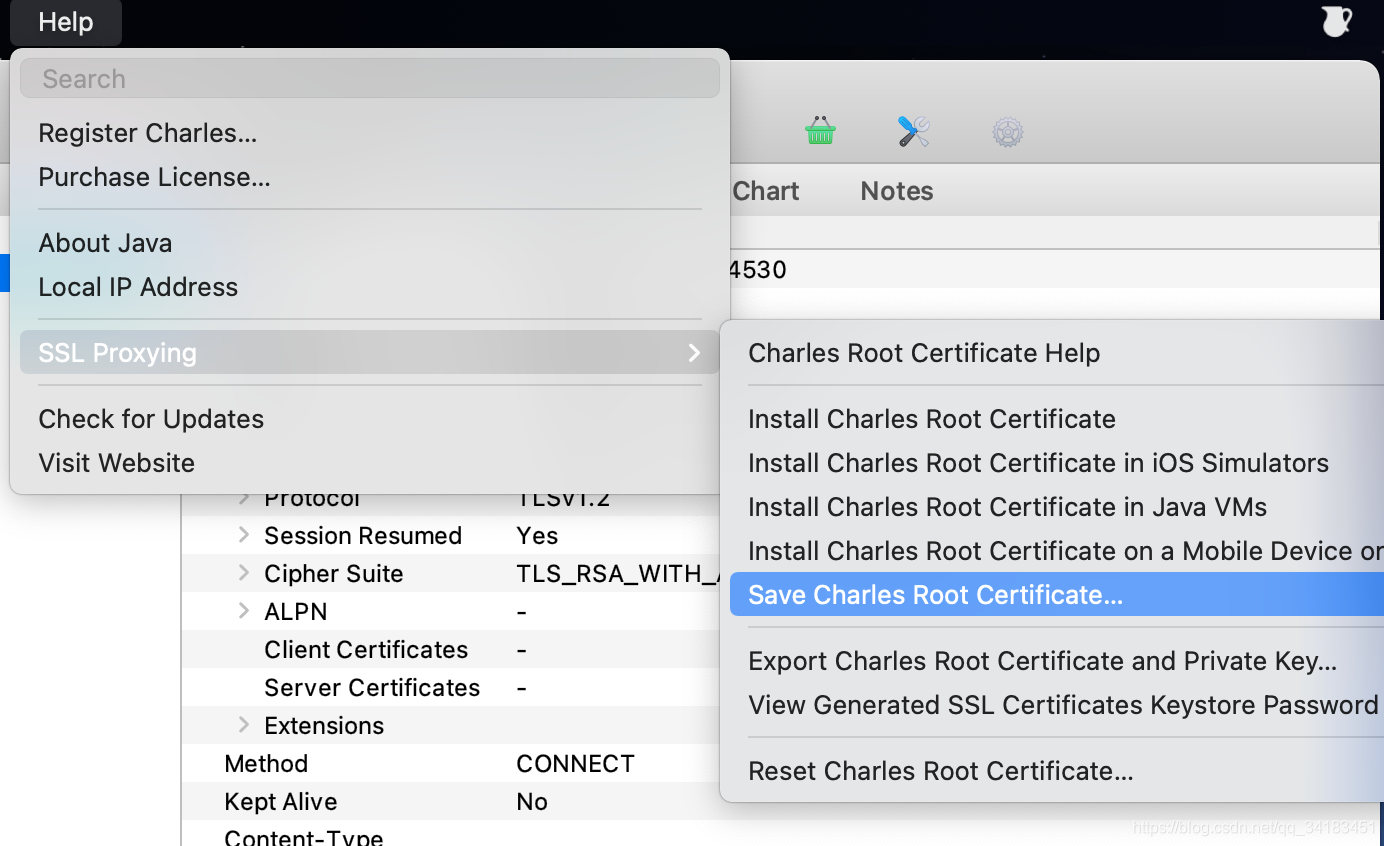Click the Kept Alive row label
This screenshot has height=846, width=1384.
coord(281,802)
